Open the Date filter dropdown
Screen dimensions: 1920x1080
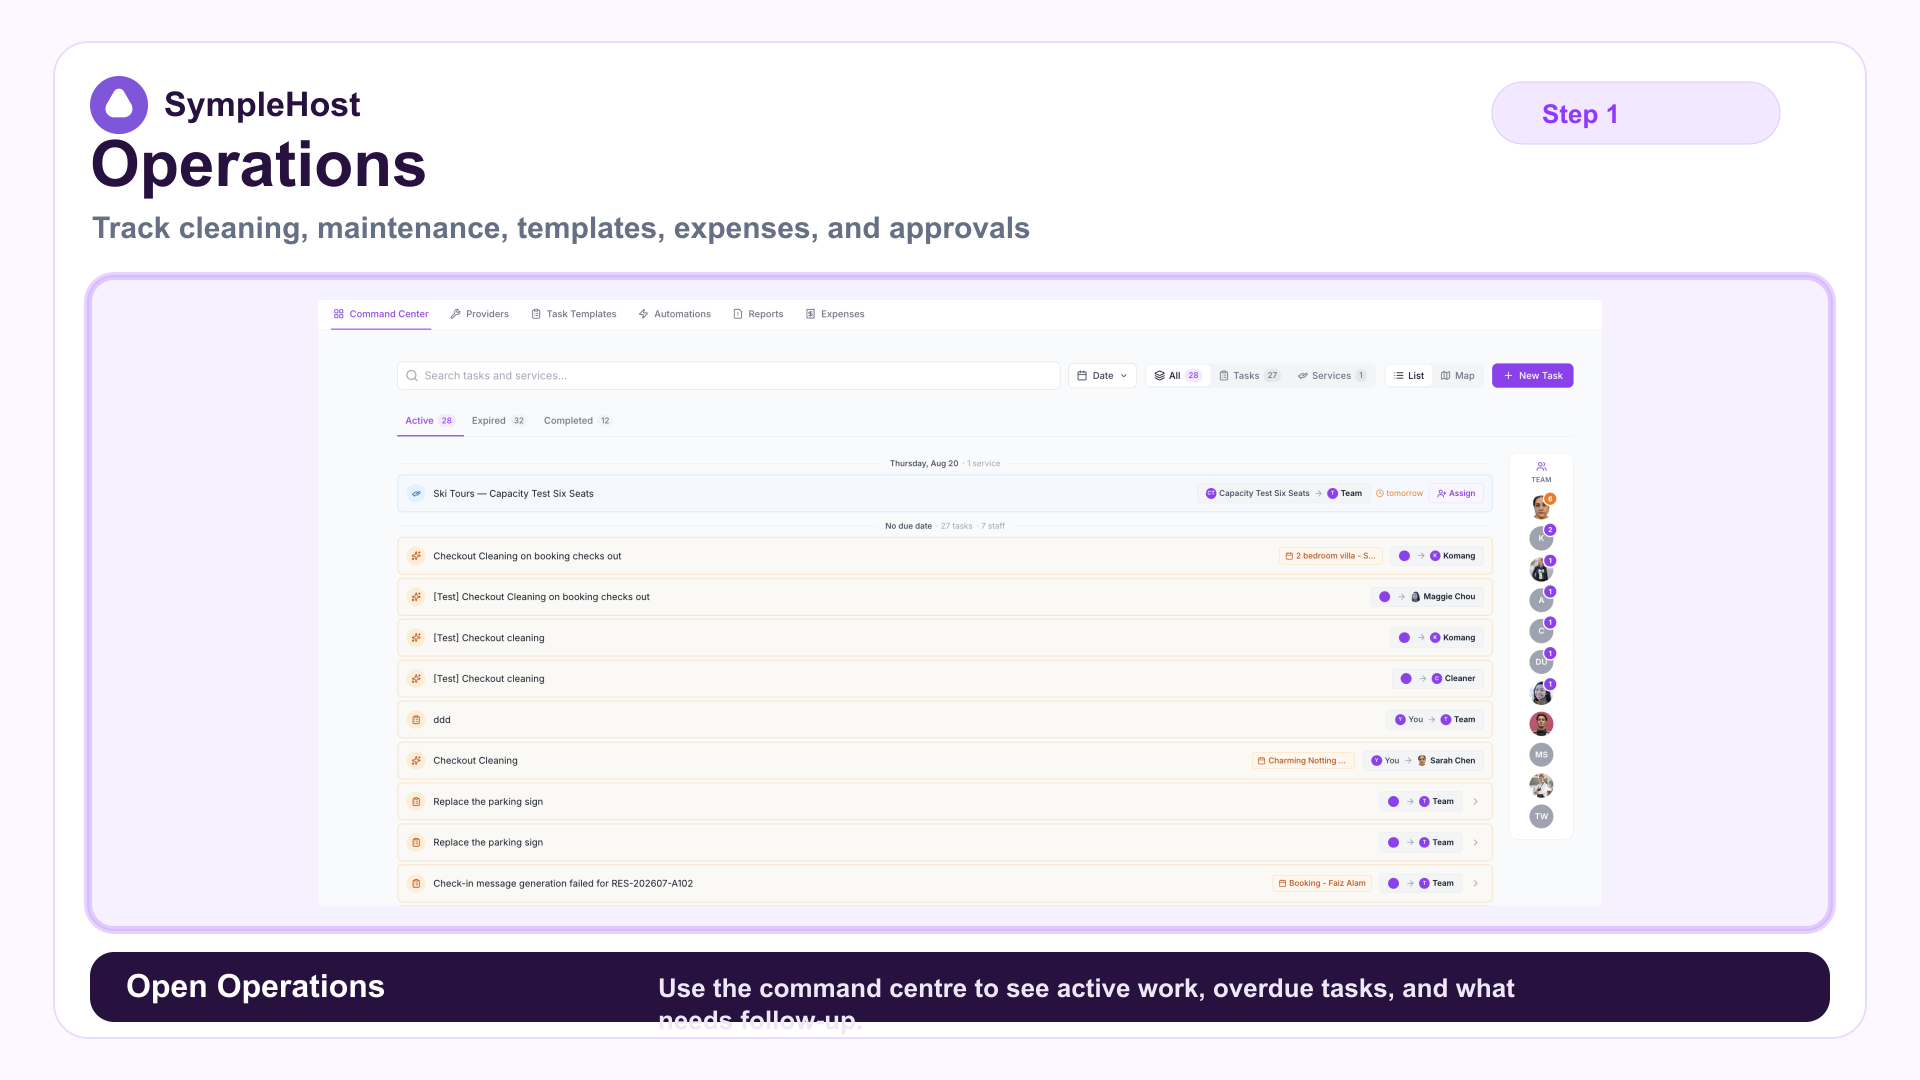point(1102,376)
